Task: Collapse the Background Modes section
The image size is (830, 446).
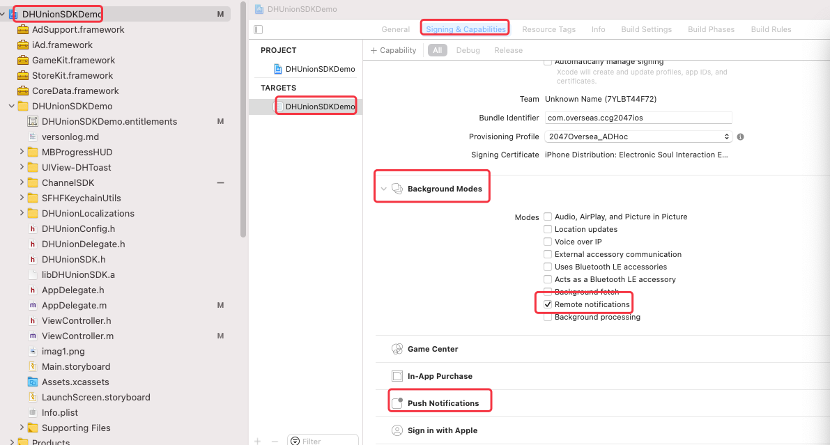Action: pos(382,188)
